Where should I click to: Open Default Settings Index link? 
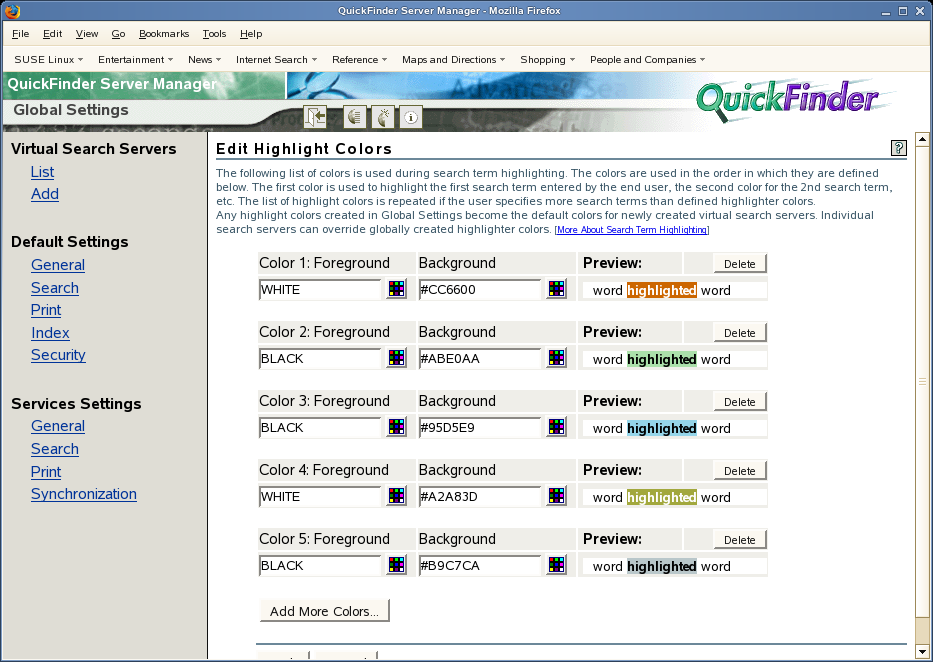pyautogui.click(x=50, y=333)
